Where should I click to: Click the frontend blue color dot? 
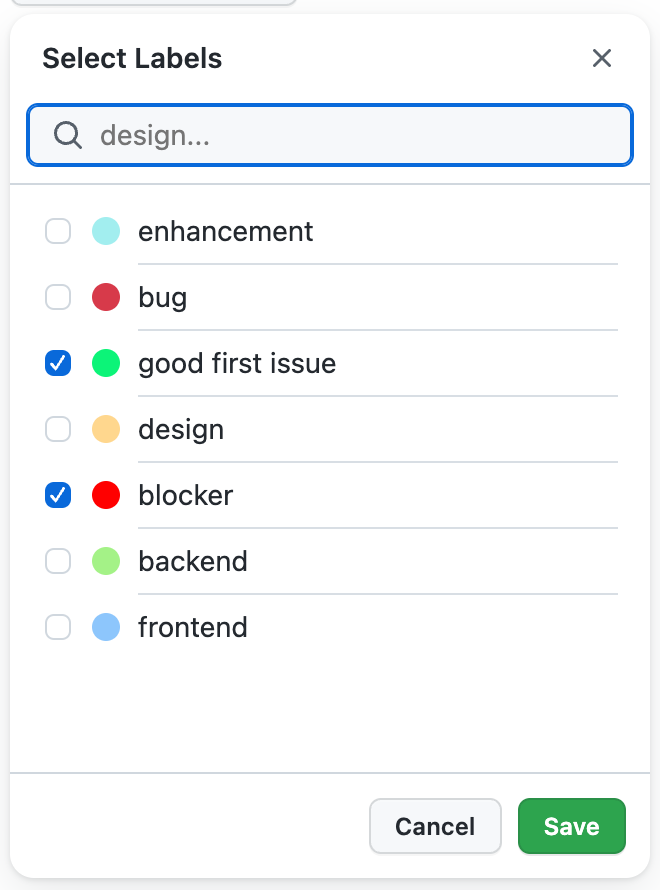pyautogui.click(x=106, y=628)
